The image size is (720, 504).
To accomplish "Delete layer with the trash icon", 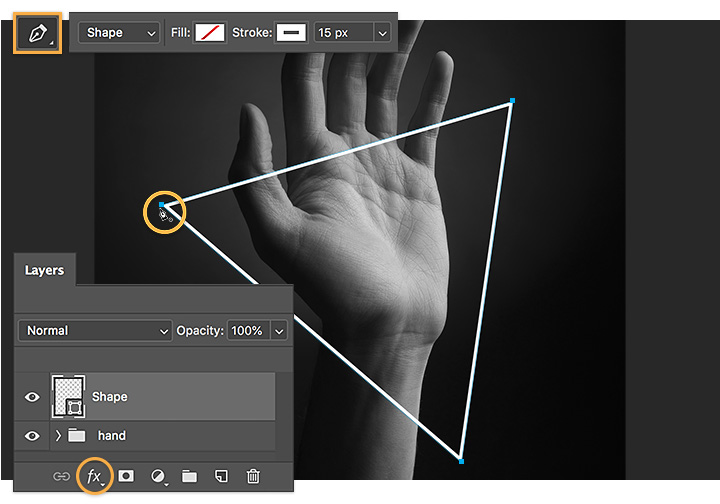I will (253, 476).
